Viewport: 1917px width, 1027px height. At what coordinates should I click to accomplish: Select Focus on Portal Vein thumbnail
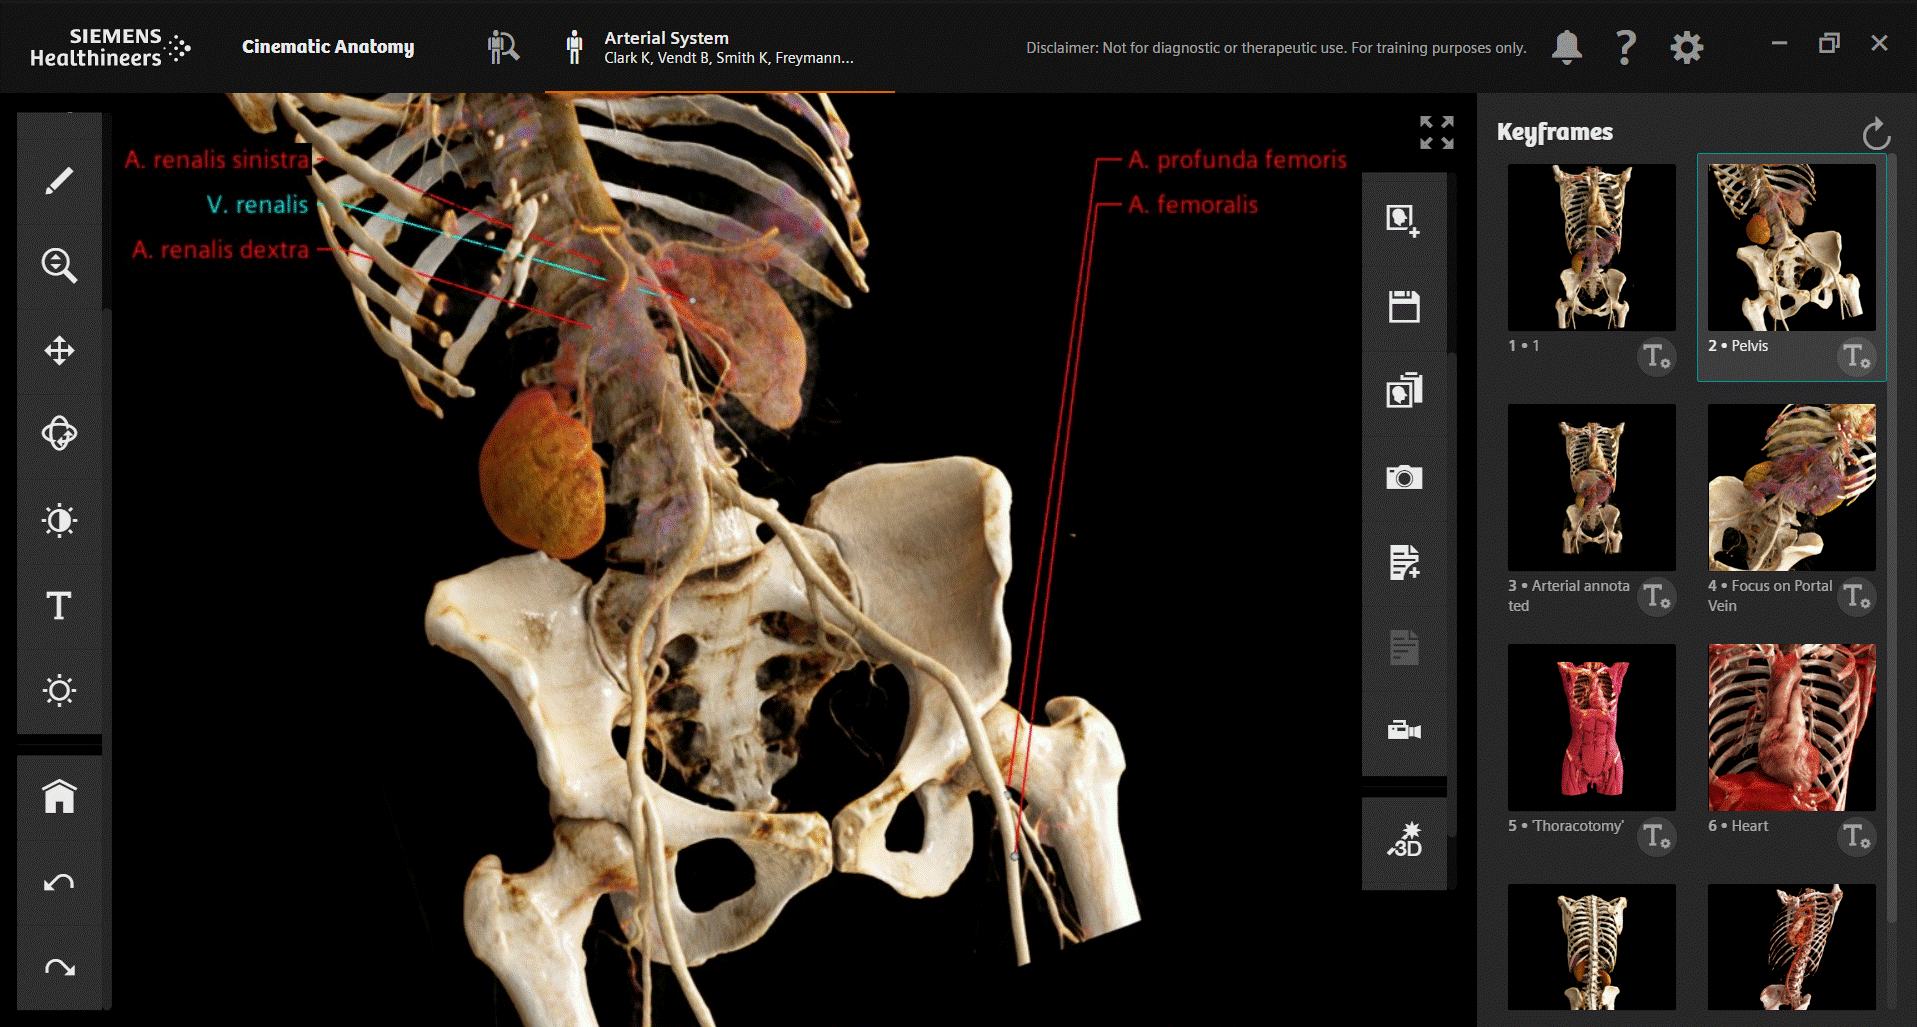1792,487
